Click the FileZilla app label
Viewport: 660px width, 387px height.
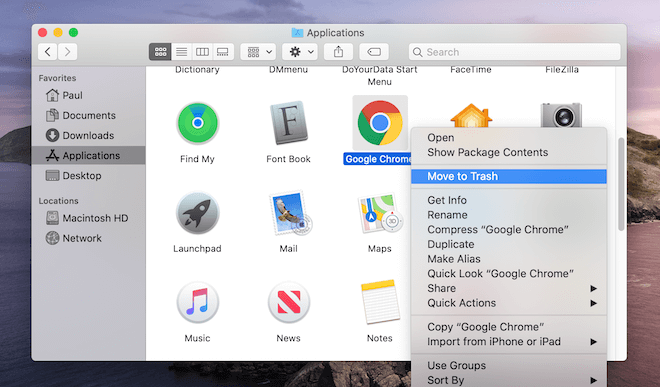coord(562,70)
